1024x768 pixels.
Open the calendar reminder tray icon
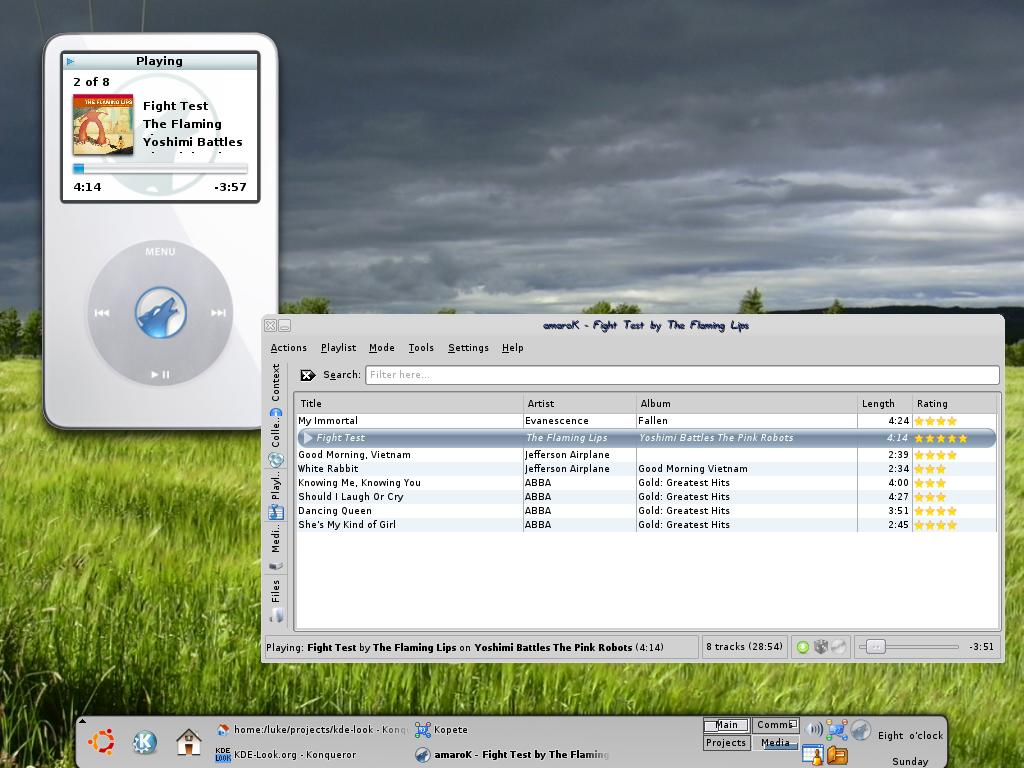point(813,755)
